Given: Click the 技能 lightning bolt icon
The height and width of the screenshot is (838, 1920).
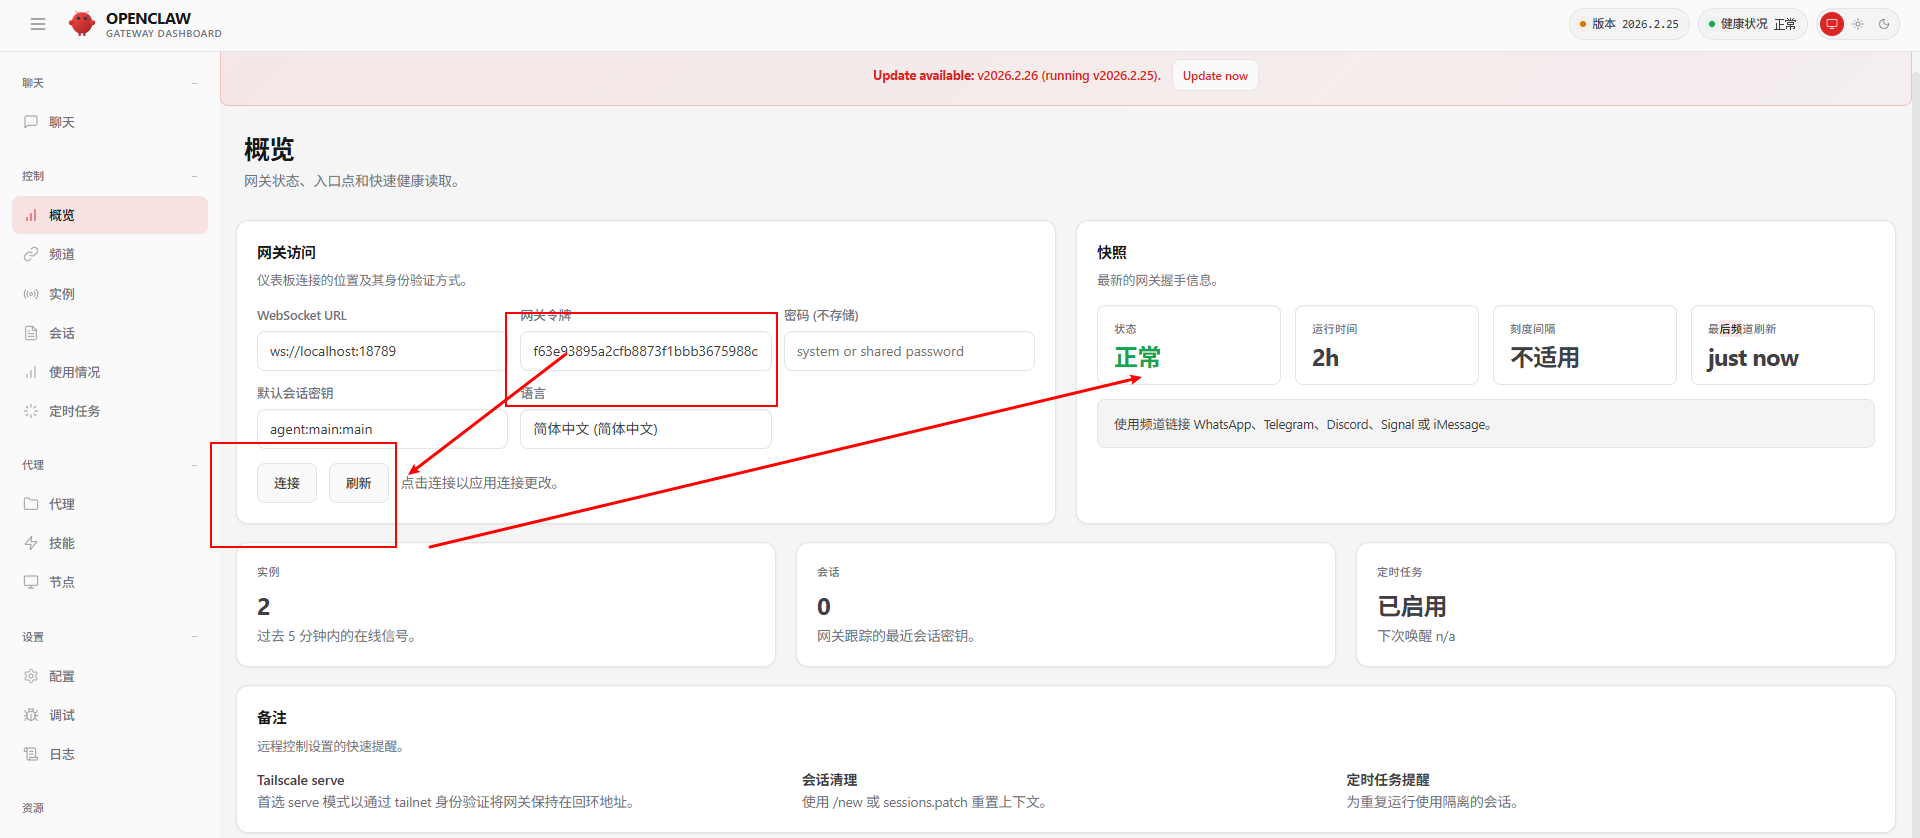Looking at the screenshot, I should click(31, 543).
